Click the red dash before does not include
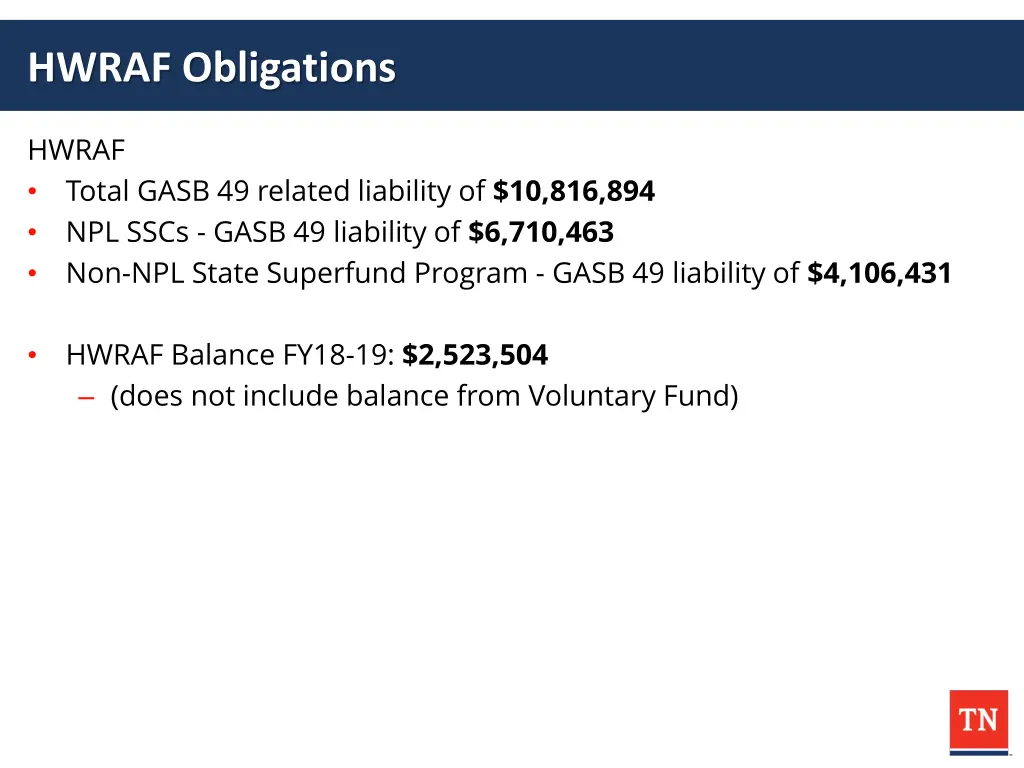This screenshot has height=768, width=1024. [86, 397]
